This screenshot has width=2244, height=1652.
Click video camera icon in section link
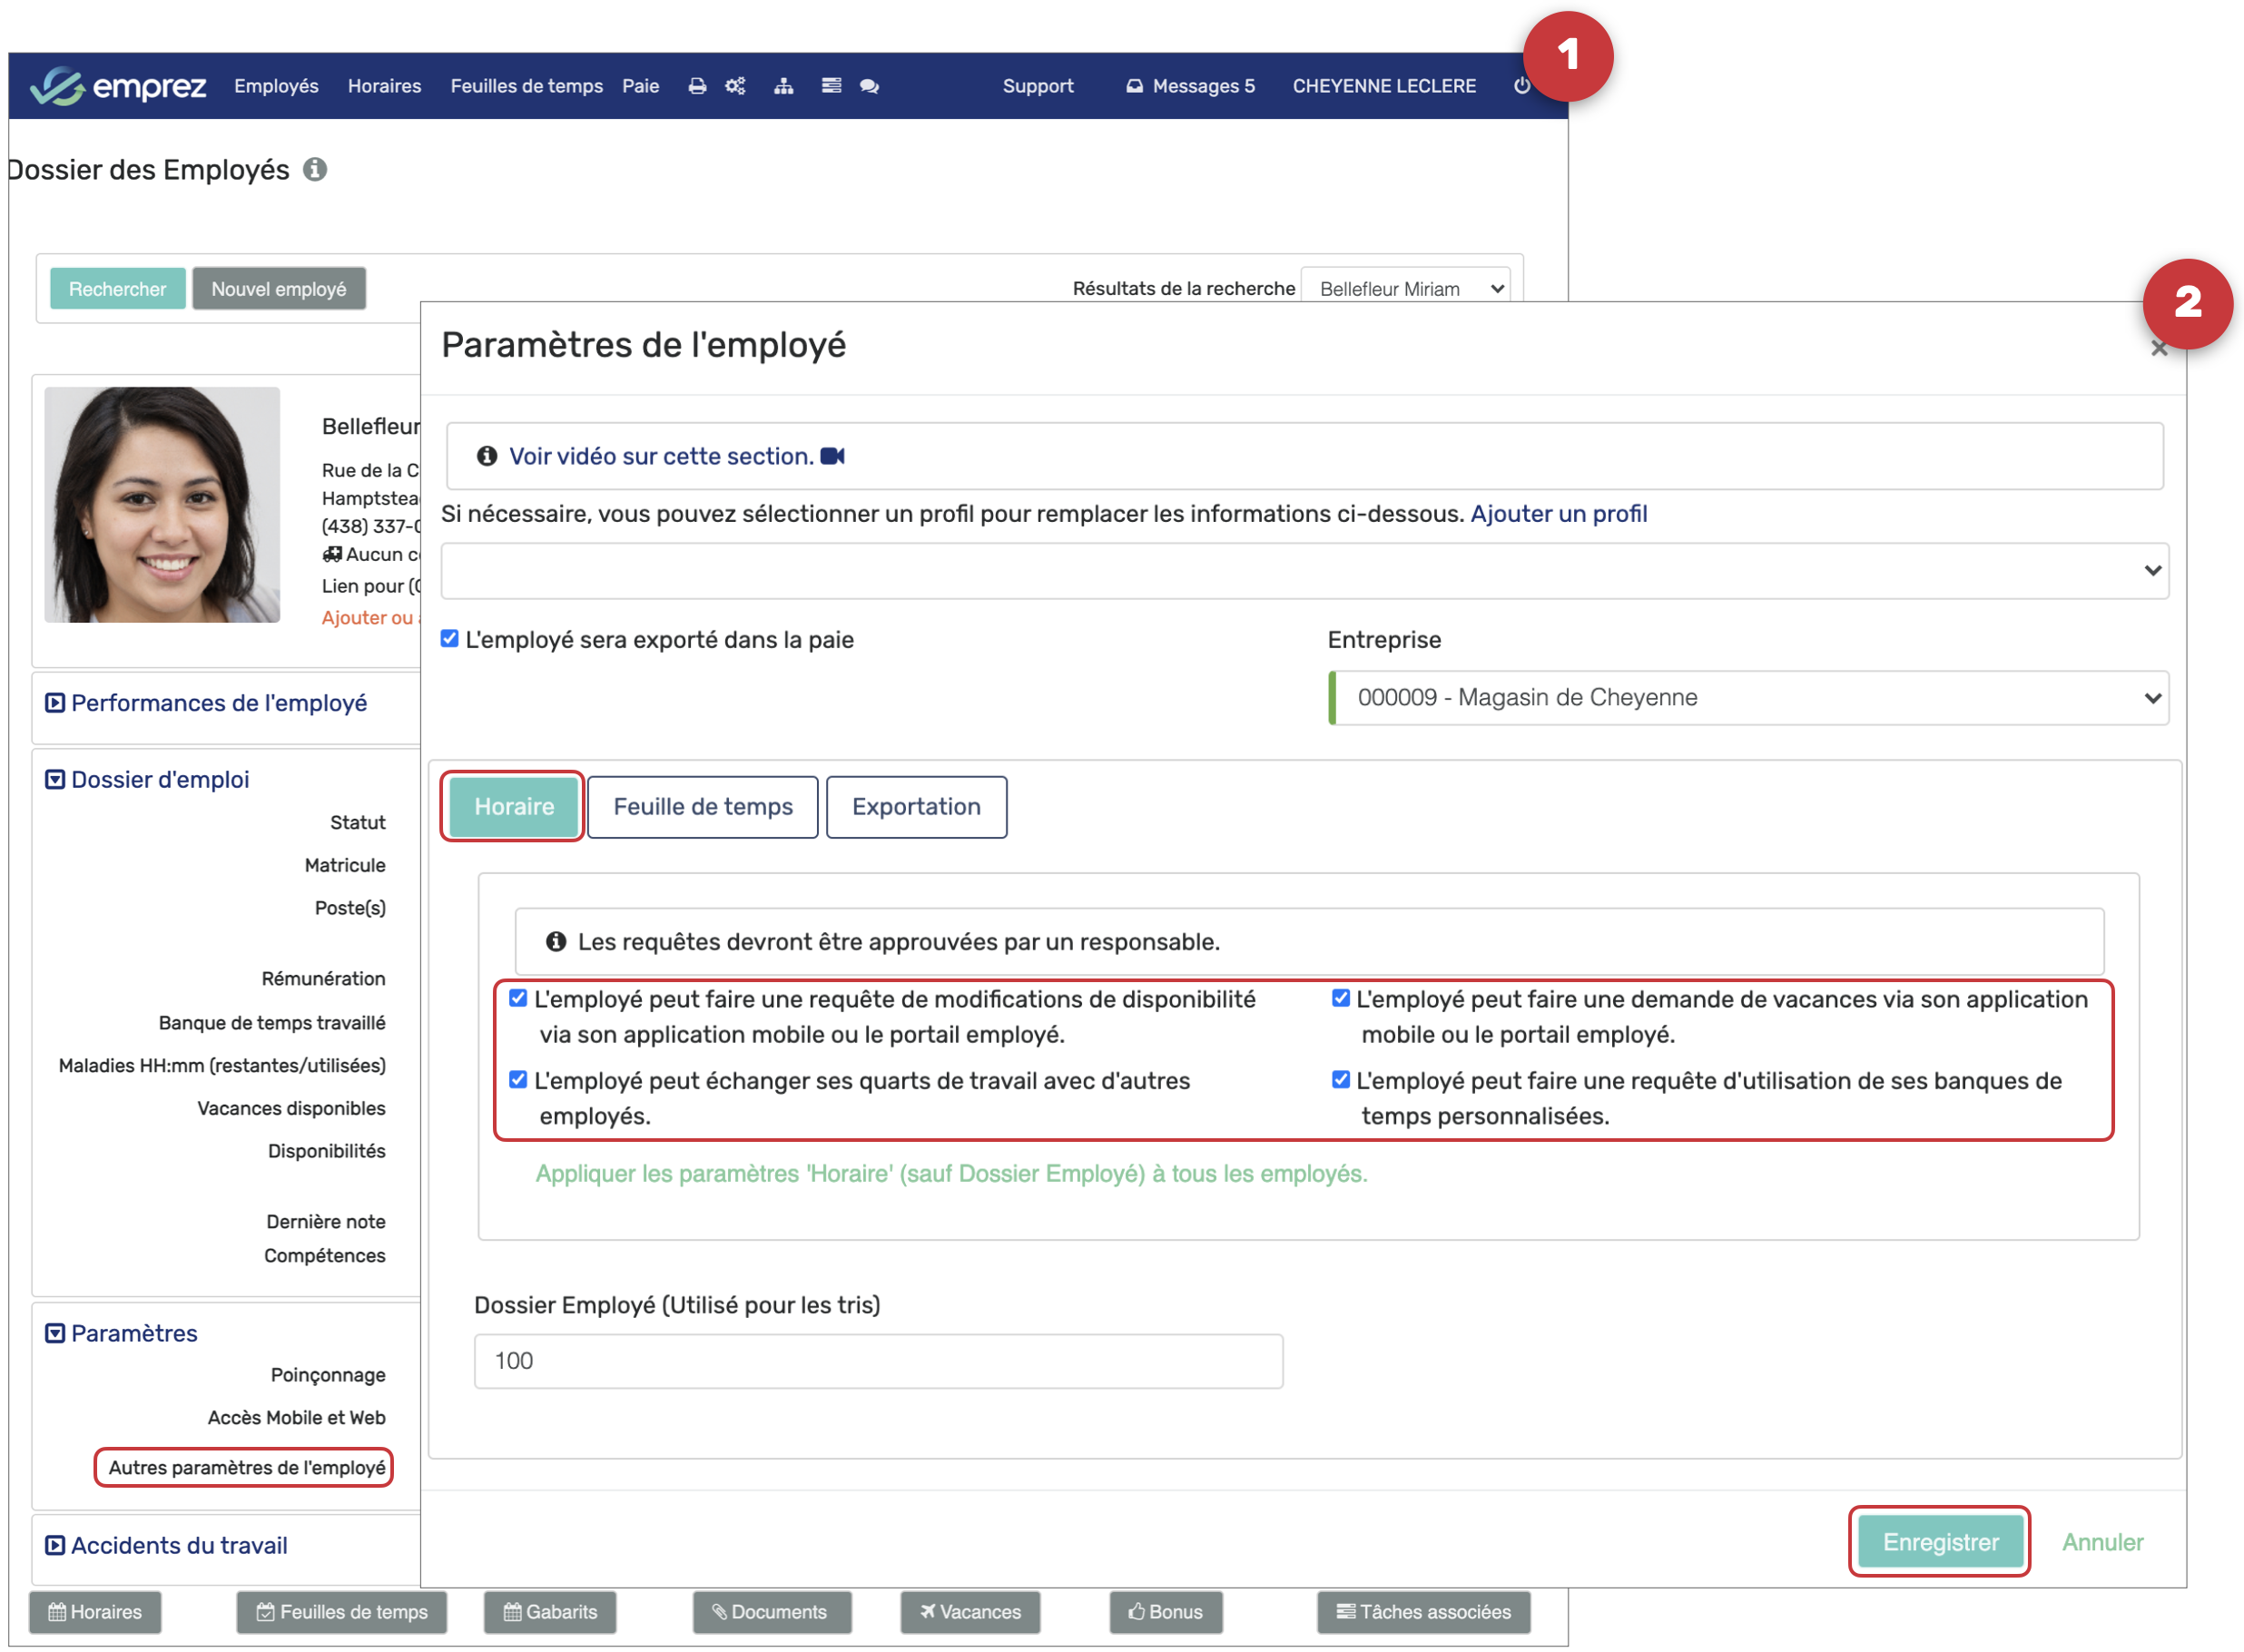click(832, 457)
